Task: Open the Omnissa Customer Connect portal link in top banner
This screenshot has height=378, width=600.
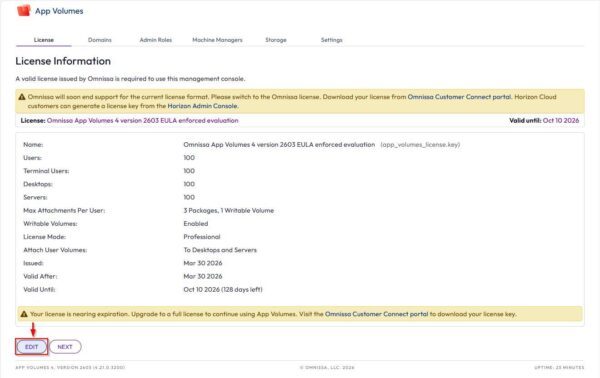Action: [459, 97]
